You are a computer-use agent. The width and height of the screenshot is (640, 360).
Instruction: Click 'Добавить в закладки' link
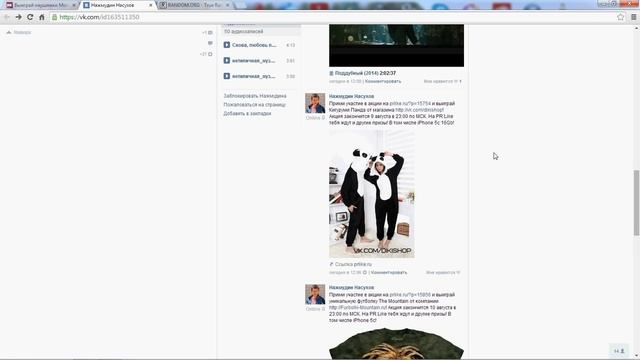[247, 113]
